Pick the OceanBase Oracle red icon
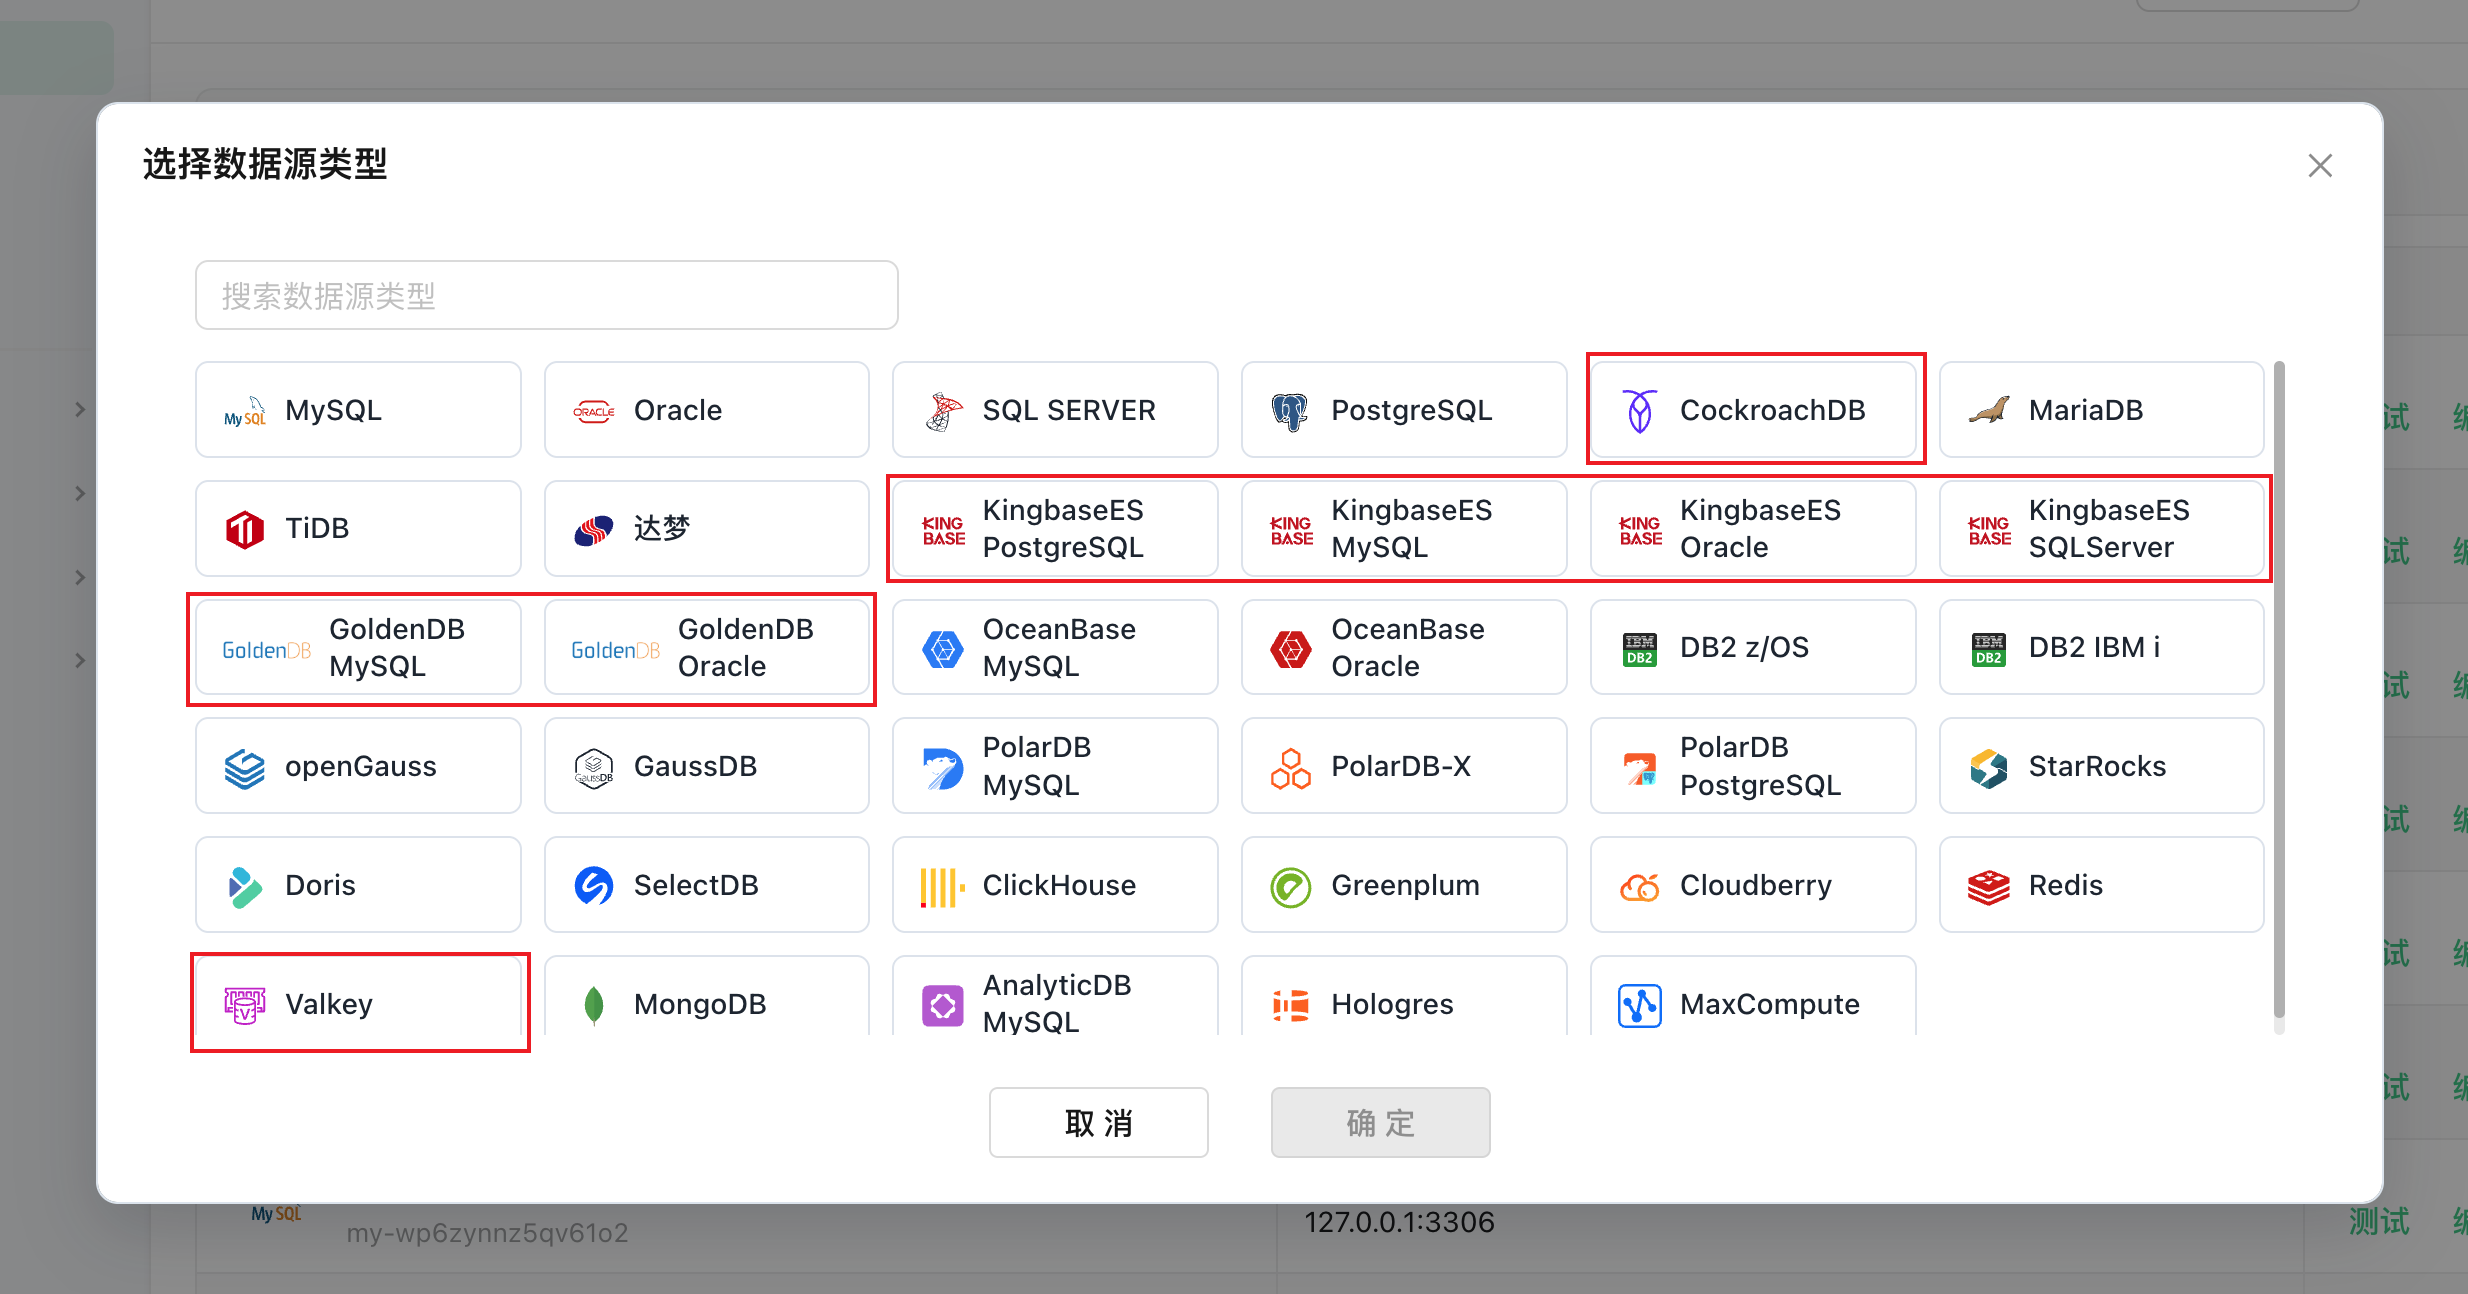Image resolution: width=2468 pixels, height=1294 pixels. [1290, 648]
